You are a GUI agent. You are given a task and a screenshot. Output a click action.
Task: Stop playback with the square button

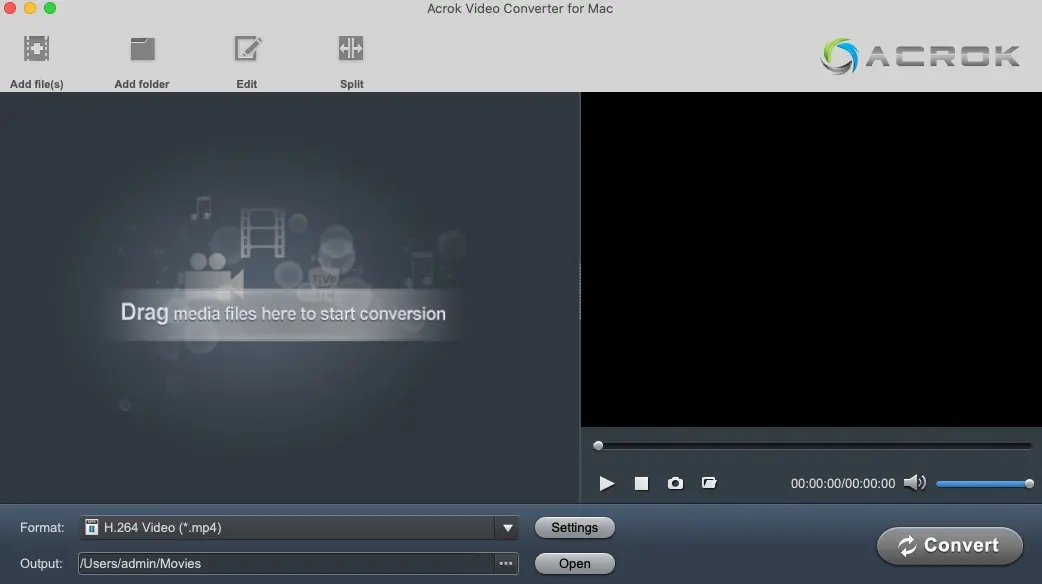(641, 484)
